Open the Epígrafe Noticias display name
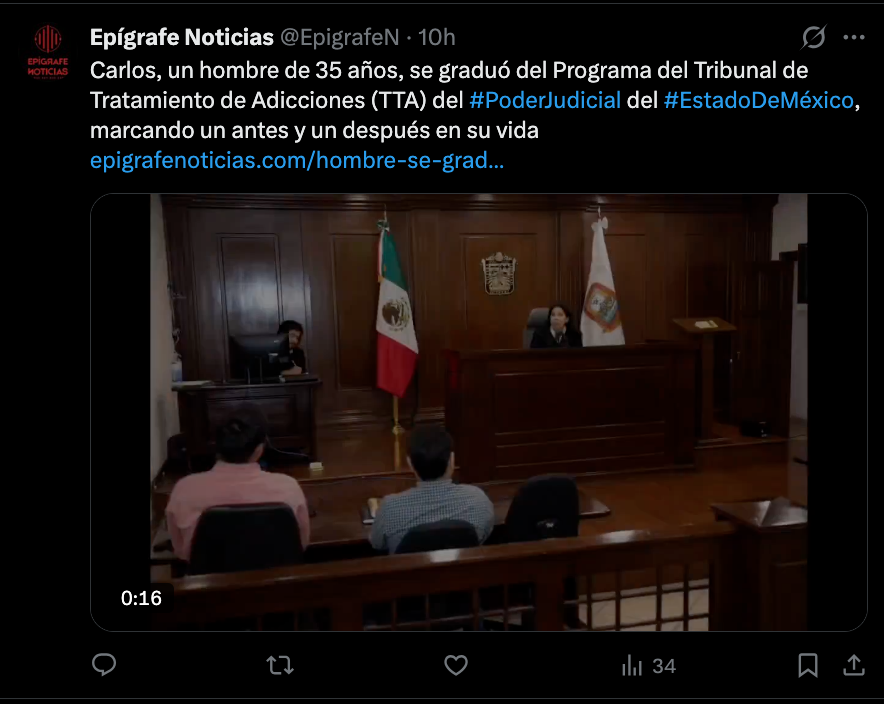 (x=182, y=37)
